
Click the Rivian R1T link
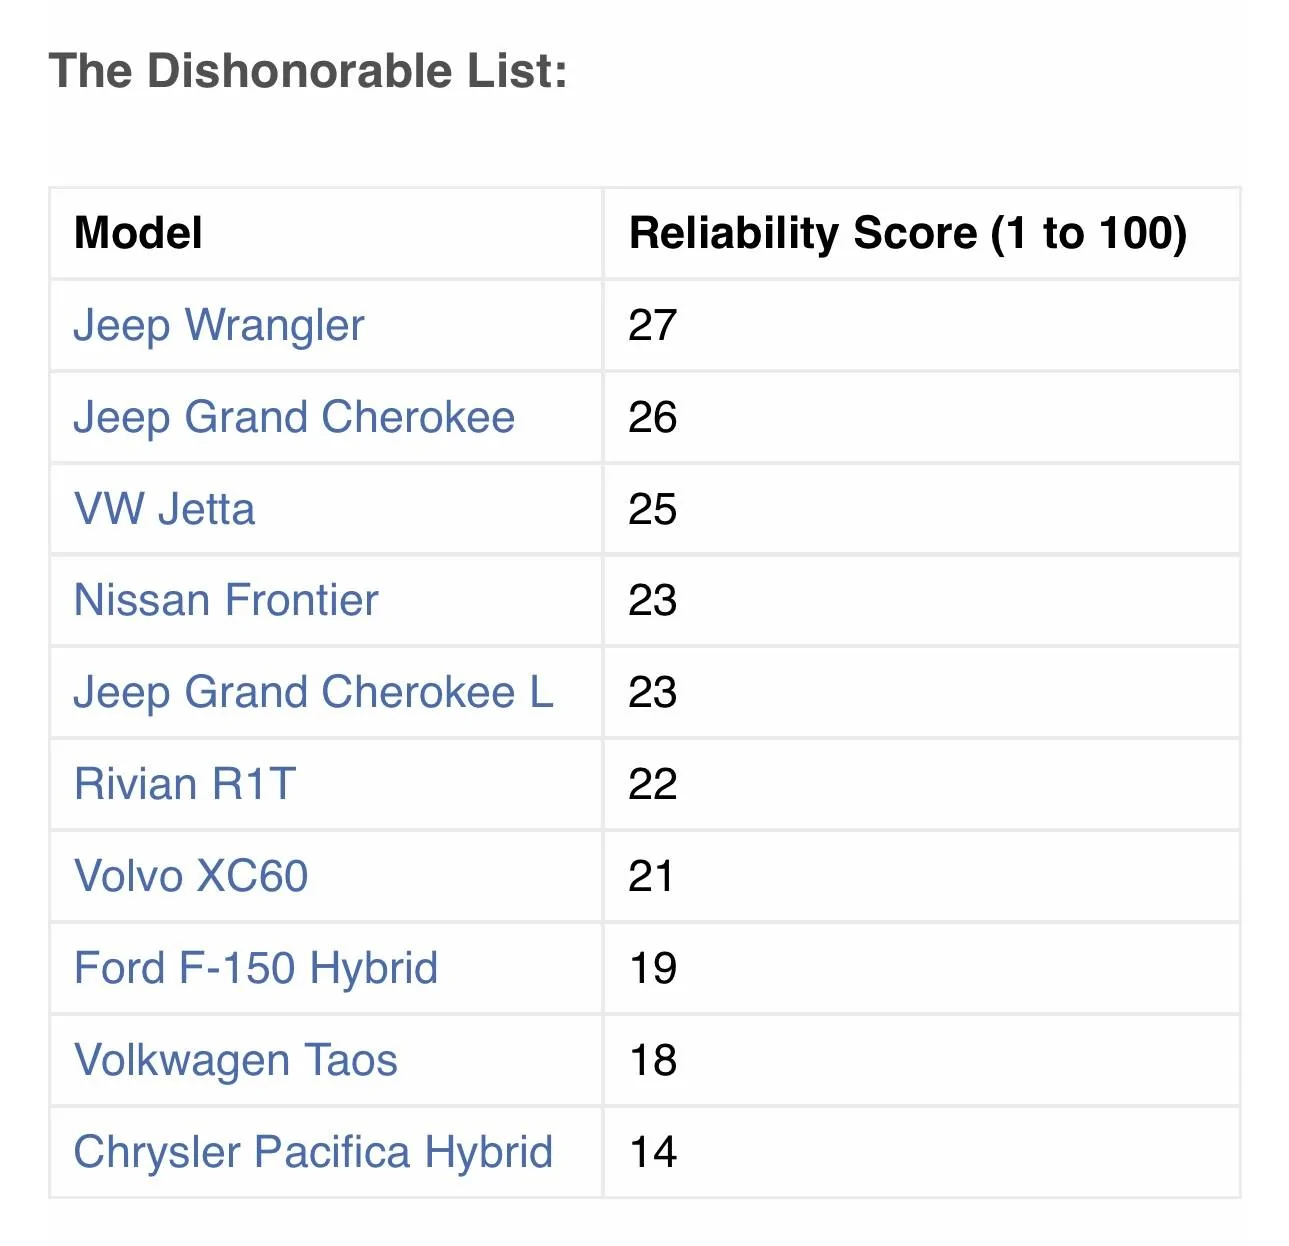[185, 785]
